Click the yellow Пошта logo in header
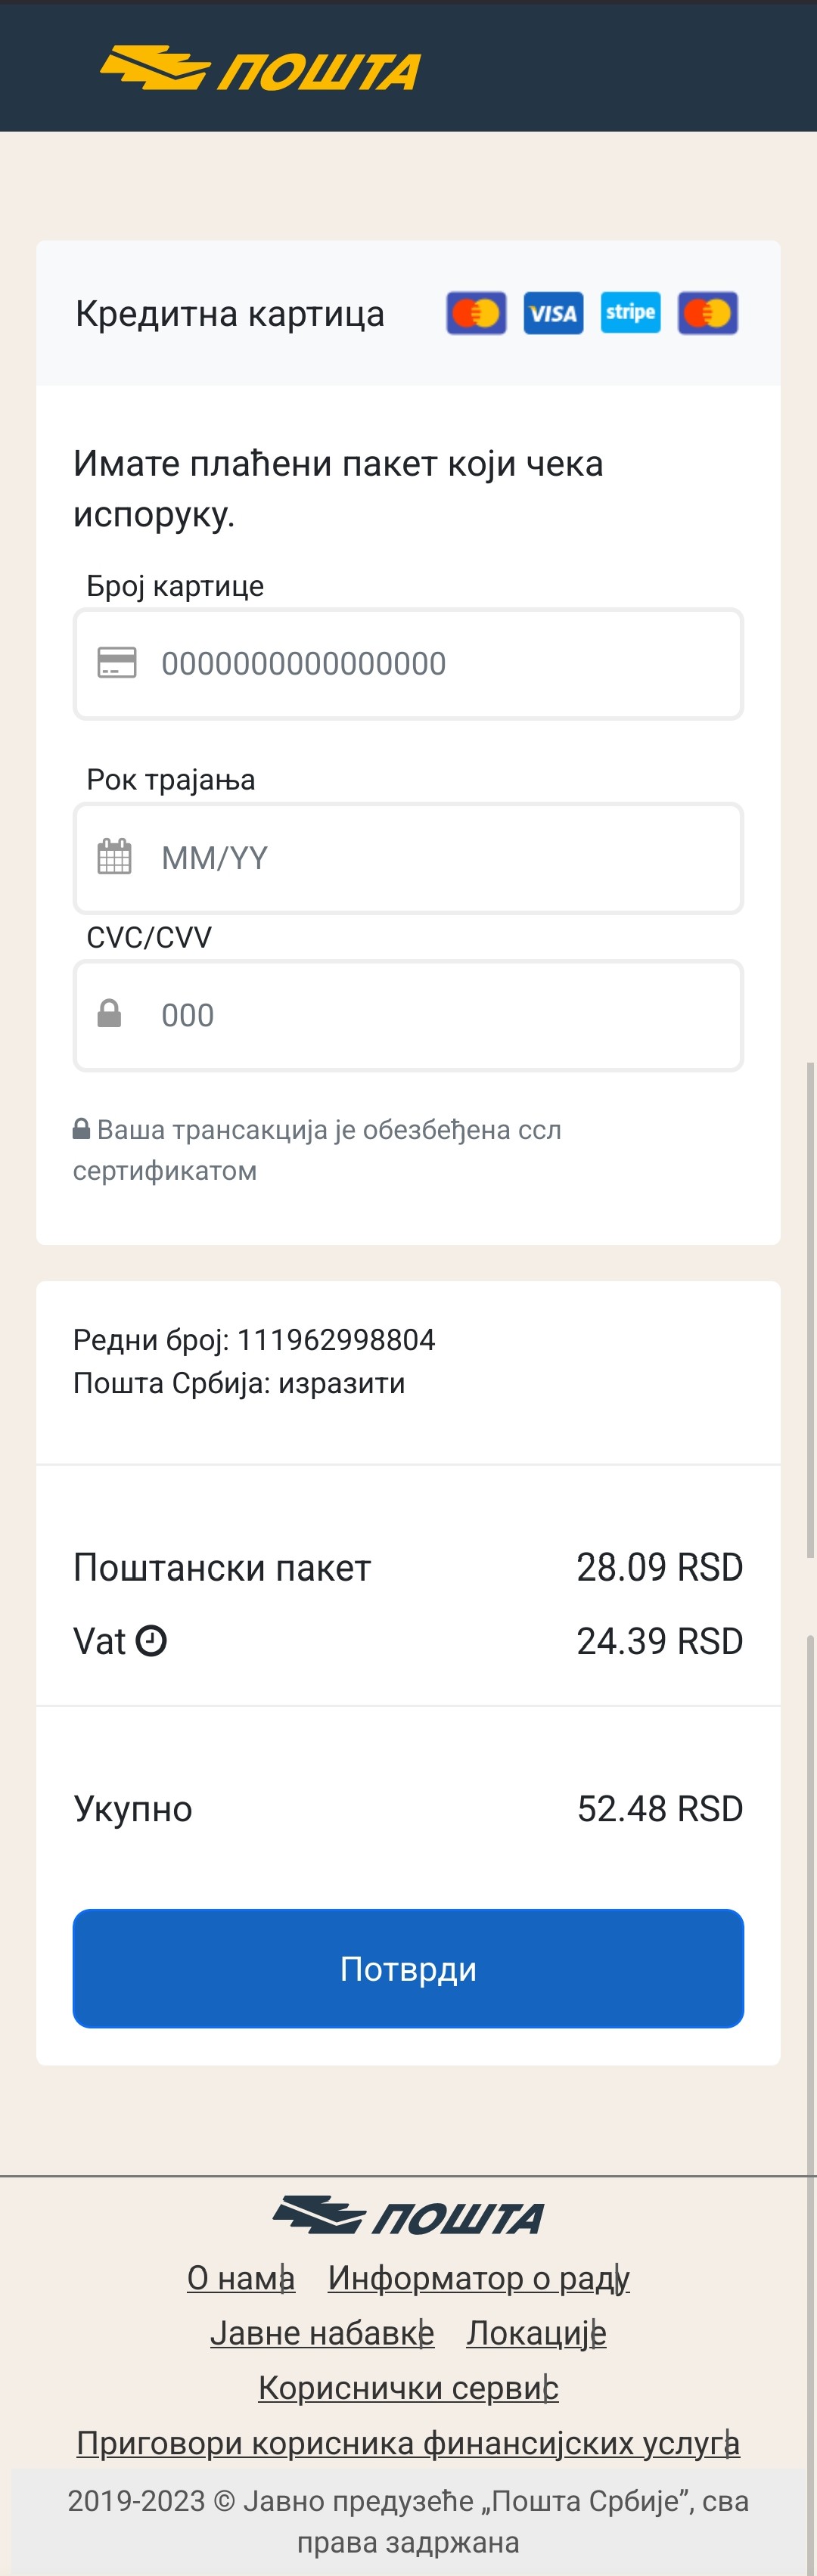 [x=260, y=69]
